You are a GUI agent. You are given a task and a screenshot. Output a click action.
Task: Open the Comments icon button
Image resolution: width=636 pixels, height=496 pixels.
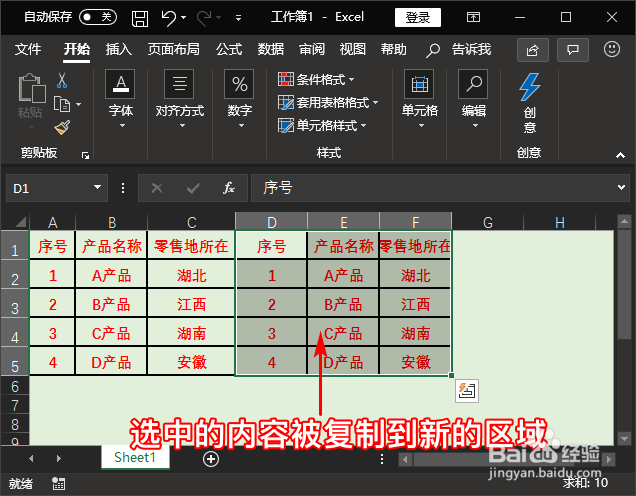[x=573, y=50]
